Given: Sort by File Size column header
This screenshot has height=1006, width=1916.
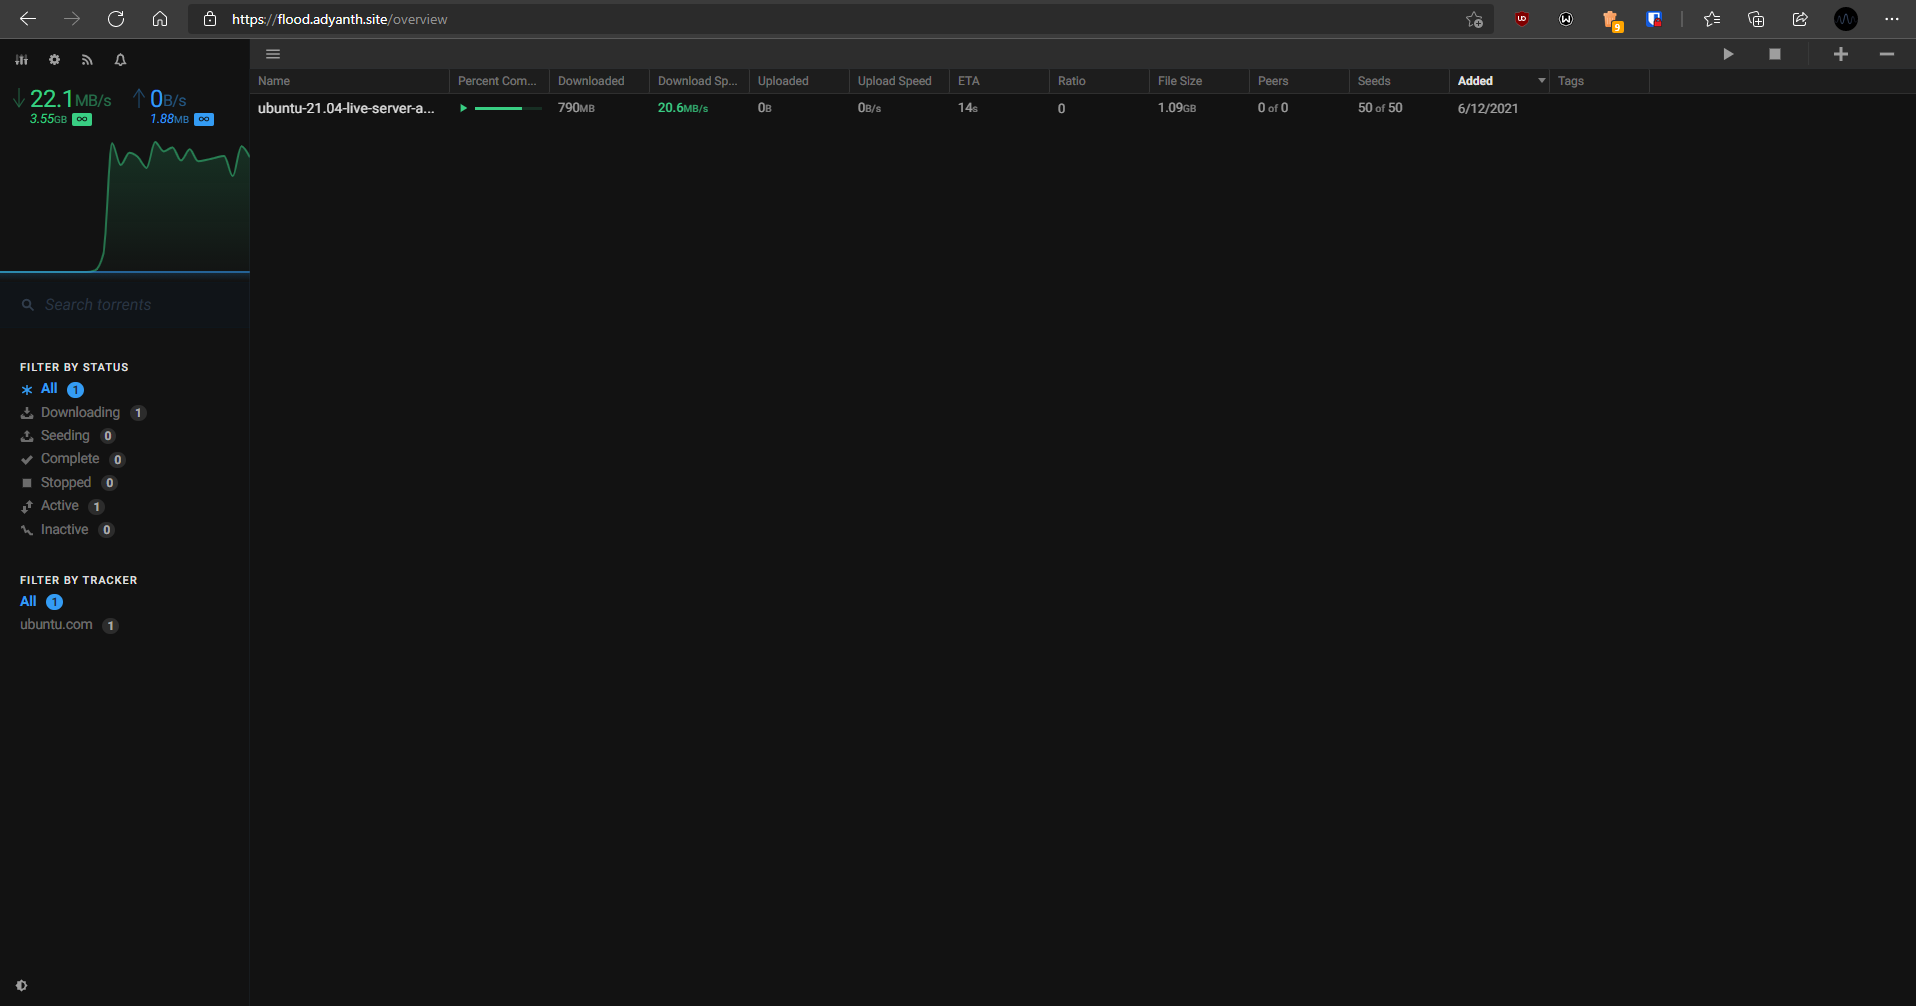Looking at the screenshot, I should (1180, 81).
